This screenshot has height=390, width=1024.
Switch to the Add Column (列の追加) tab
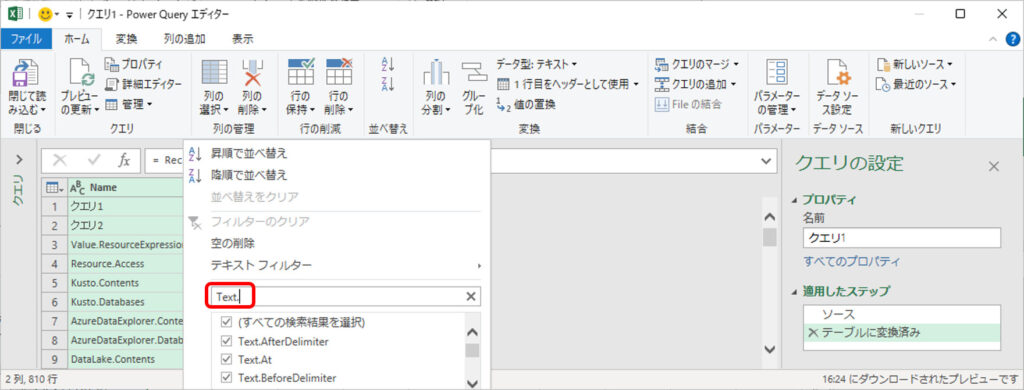pos(185,39)
